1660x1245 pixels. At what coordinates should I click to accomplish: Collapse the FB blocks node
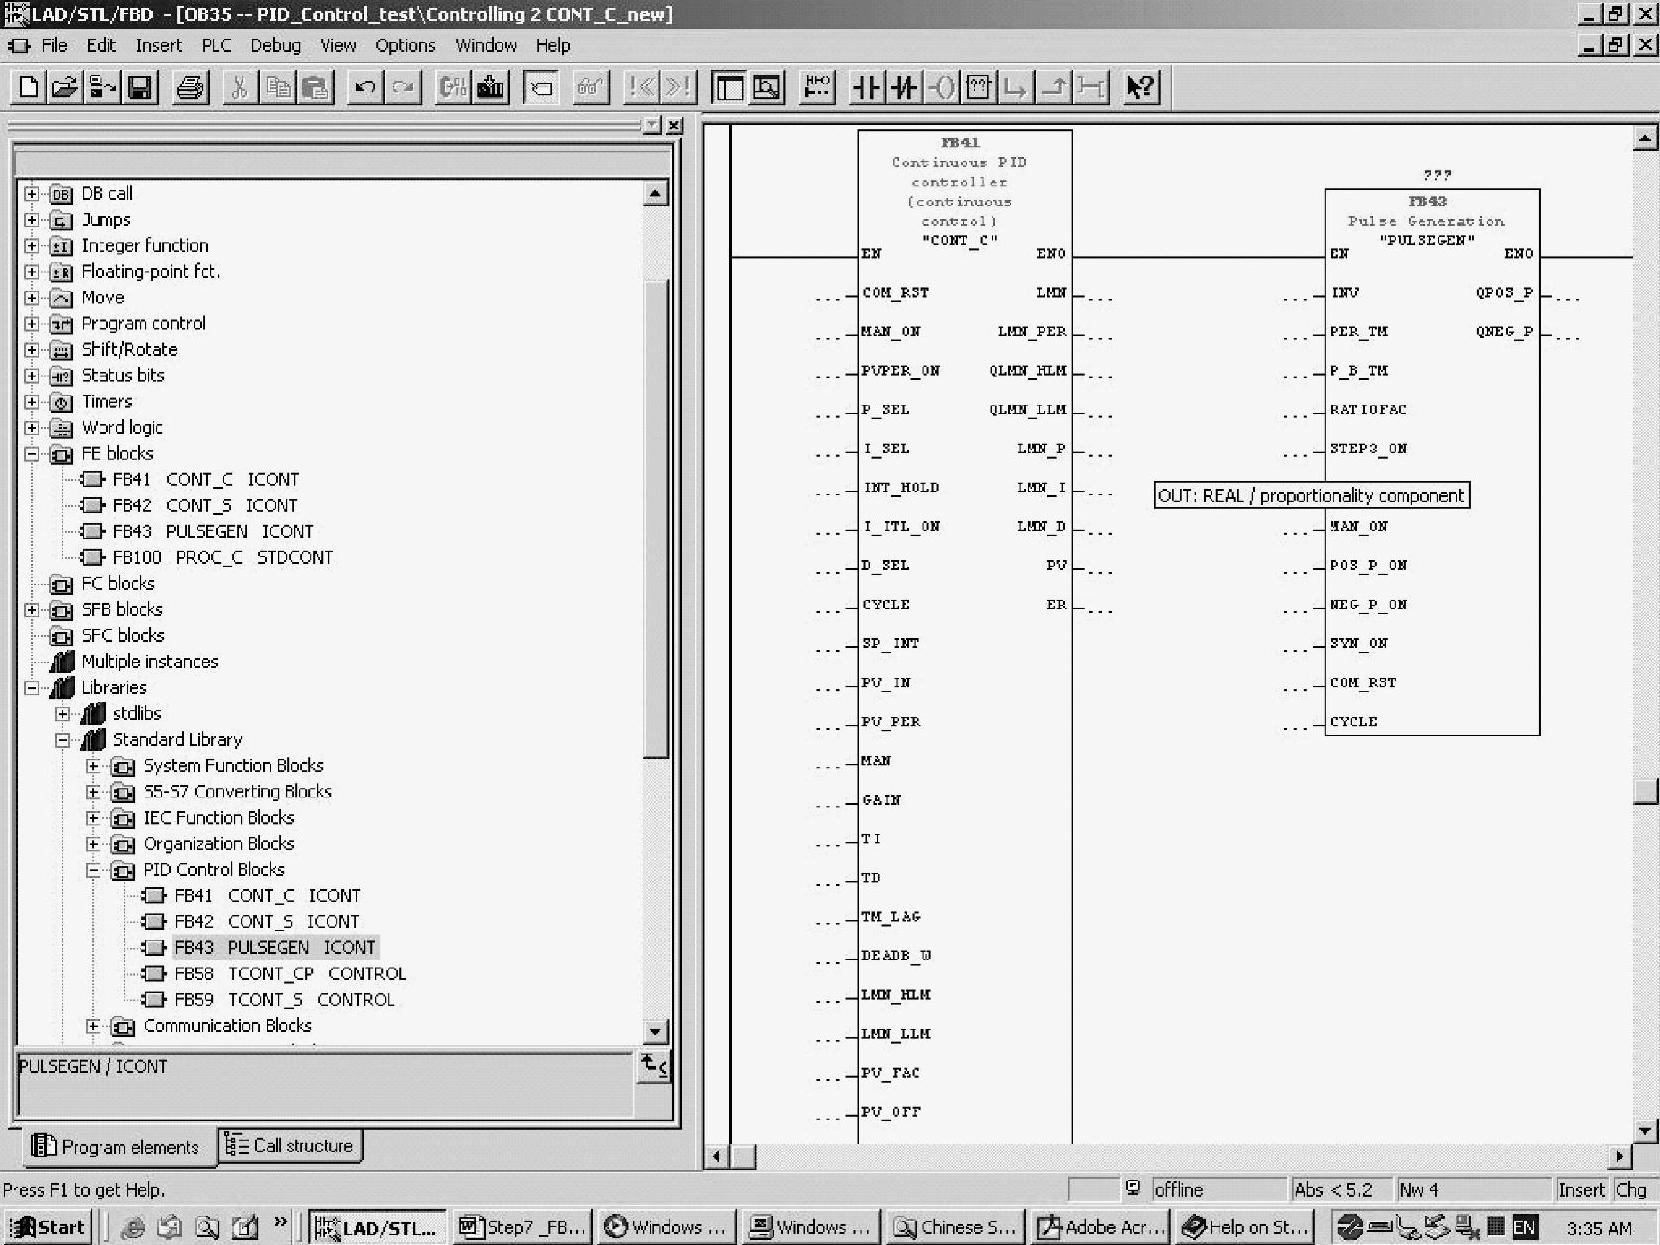[32, 454]
